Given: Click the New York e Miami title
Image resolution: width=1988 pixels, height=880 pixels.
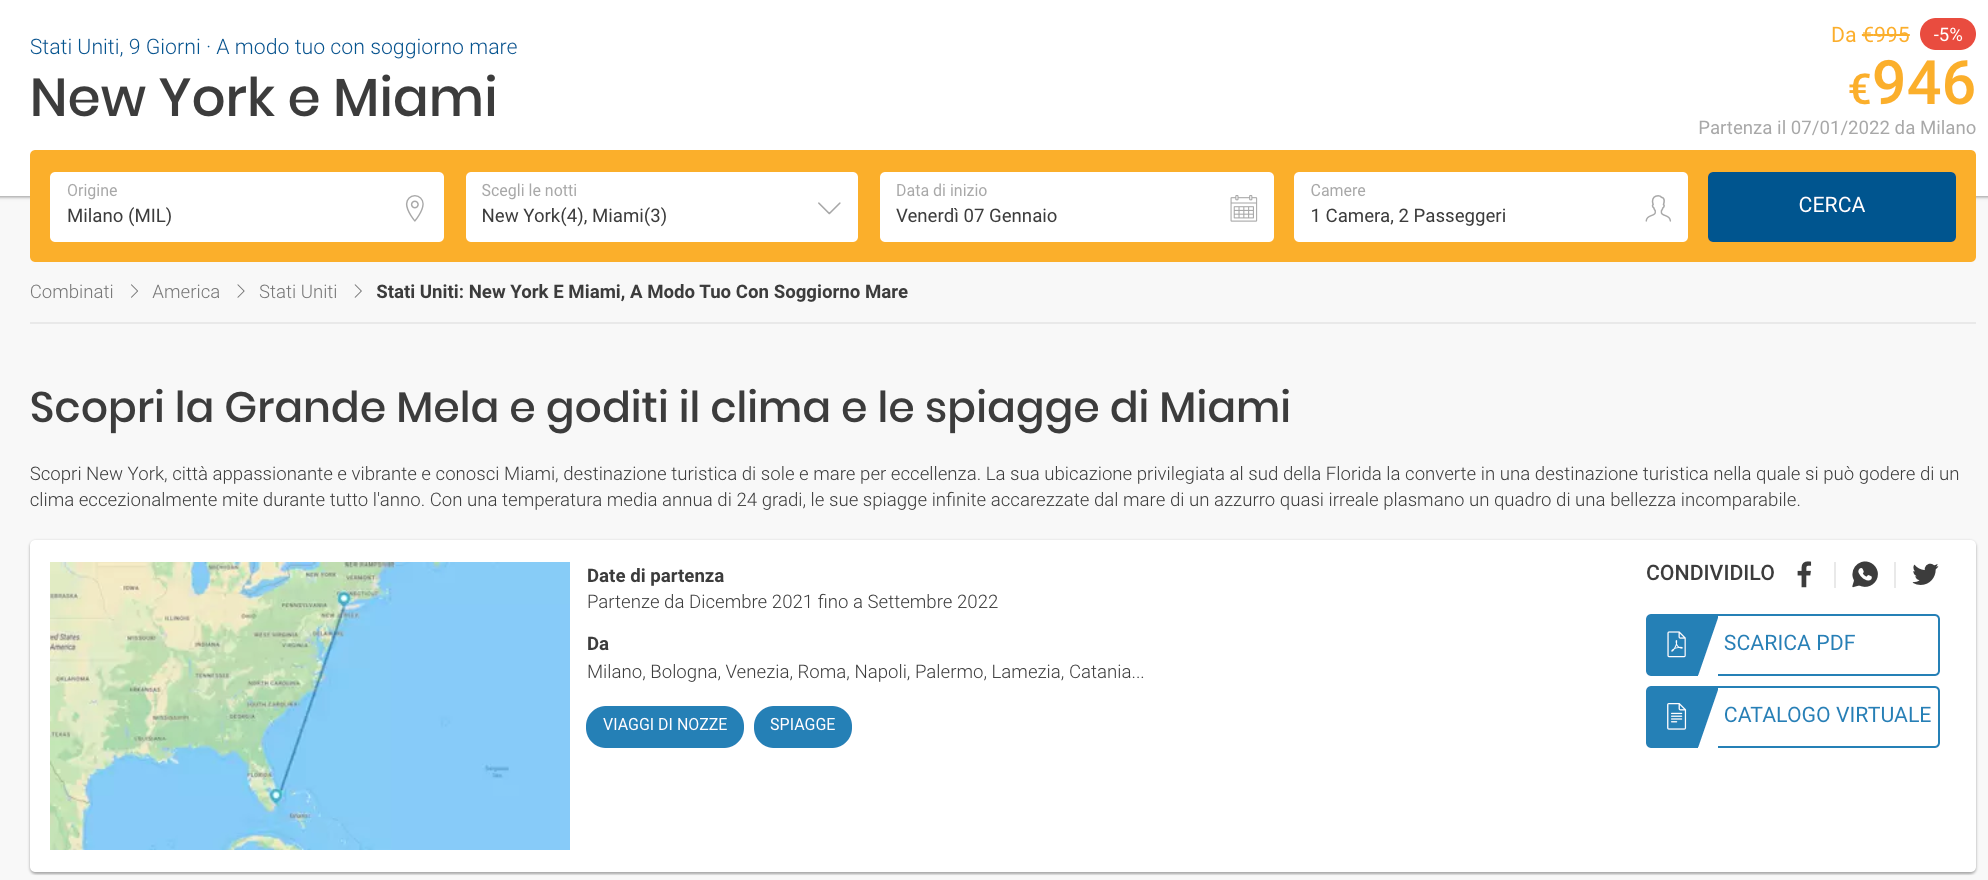Looking at the screenshot, I should tap(264, 98).
